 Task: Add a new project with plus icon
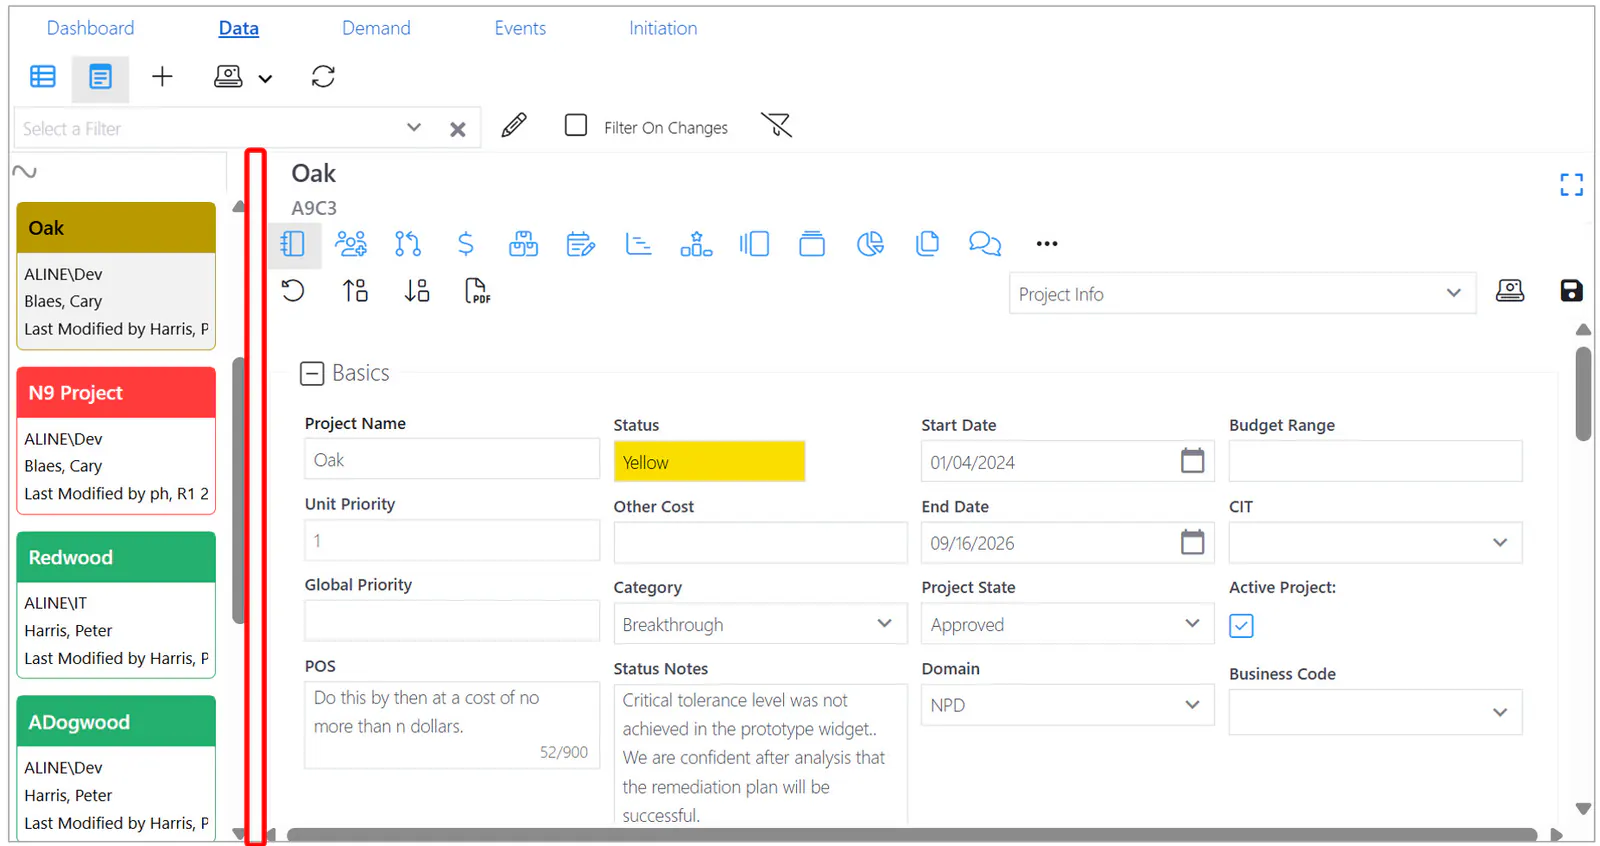[162, 77]
